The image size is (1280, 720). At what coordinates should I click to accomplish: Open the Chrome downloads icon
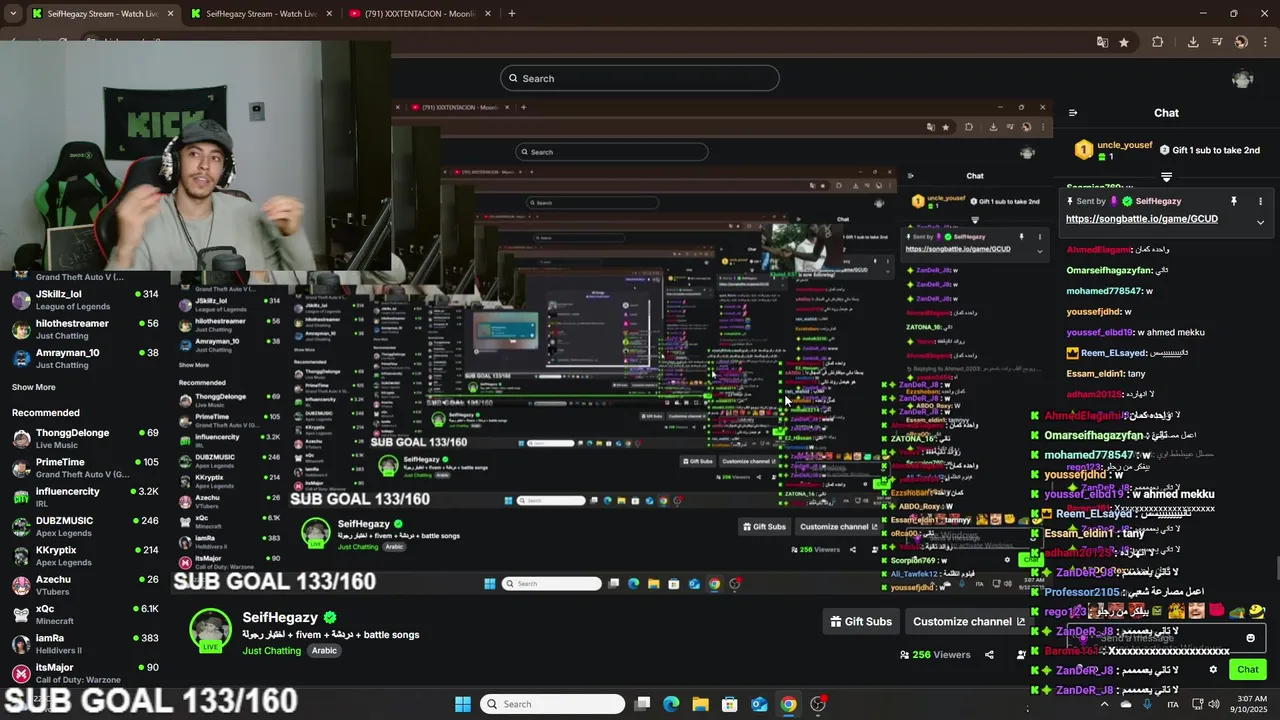(x=1193, y=42)
